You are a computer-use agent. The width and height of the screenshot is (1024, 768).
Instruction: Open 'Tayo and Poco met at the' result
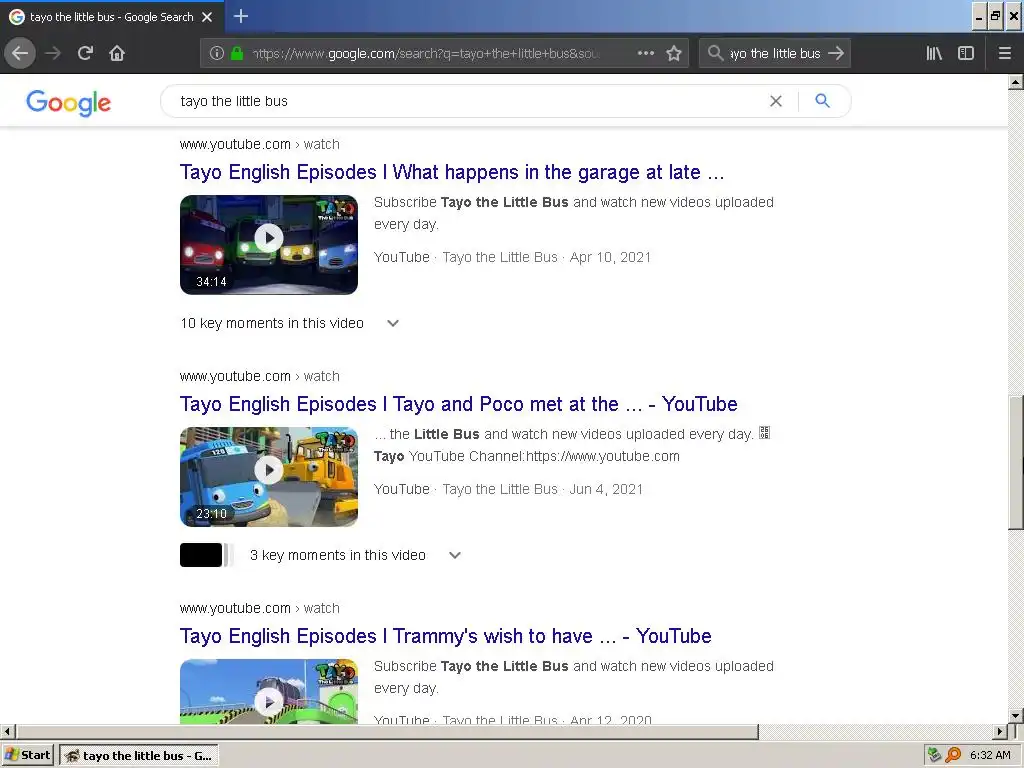pos(458,404)
